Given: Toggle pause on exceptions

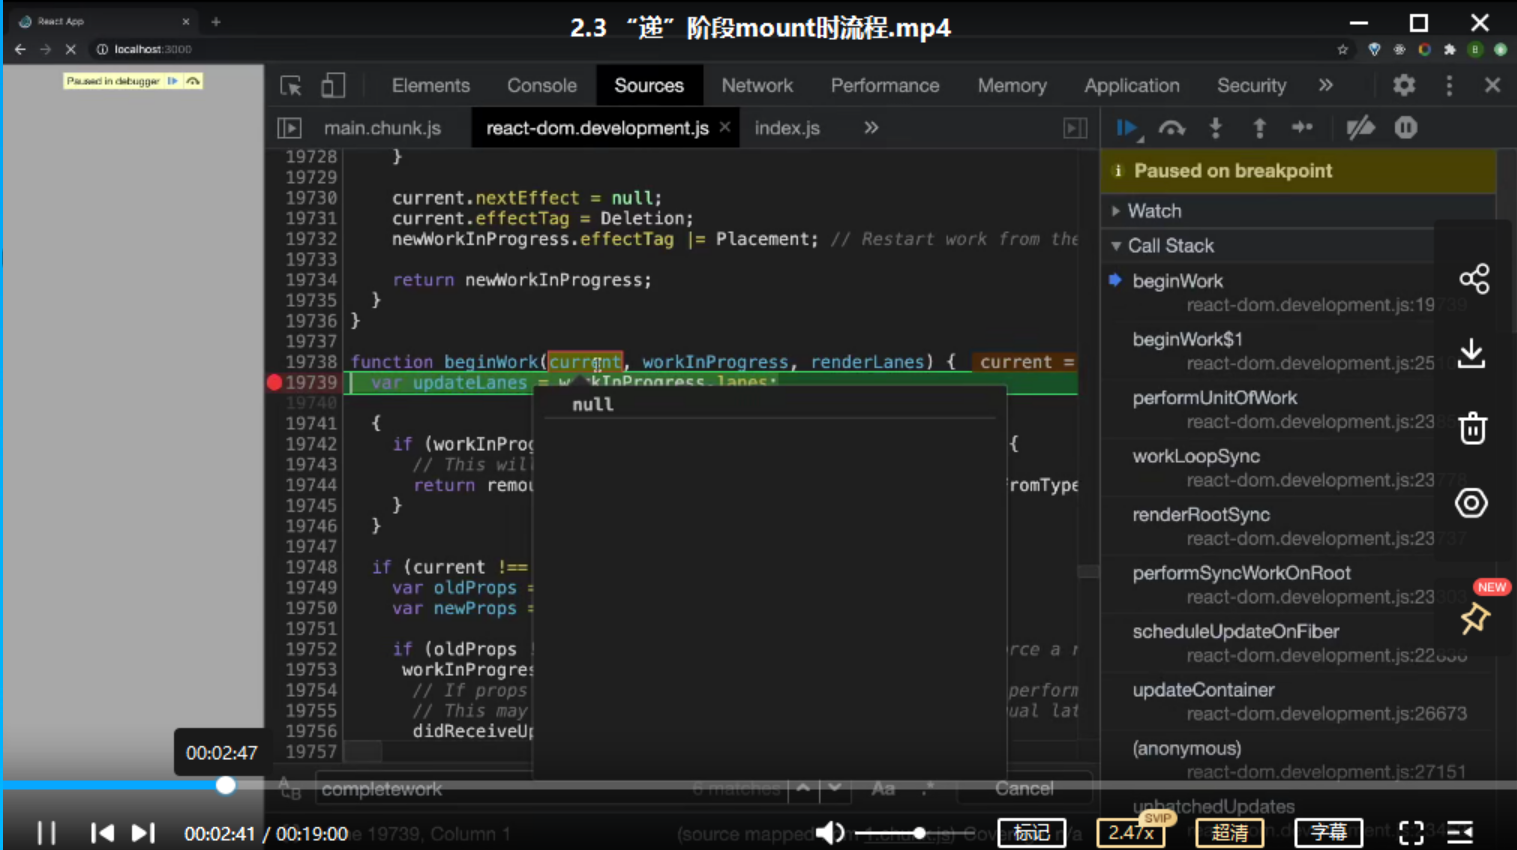Looking at the screenshot, I should point(1406,128).
